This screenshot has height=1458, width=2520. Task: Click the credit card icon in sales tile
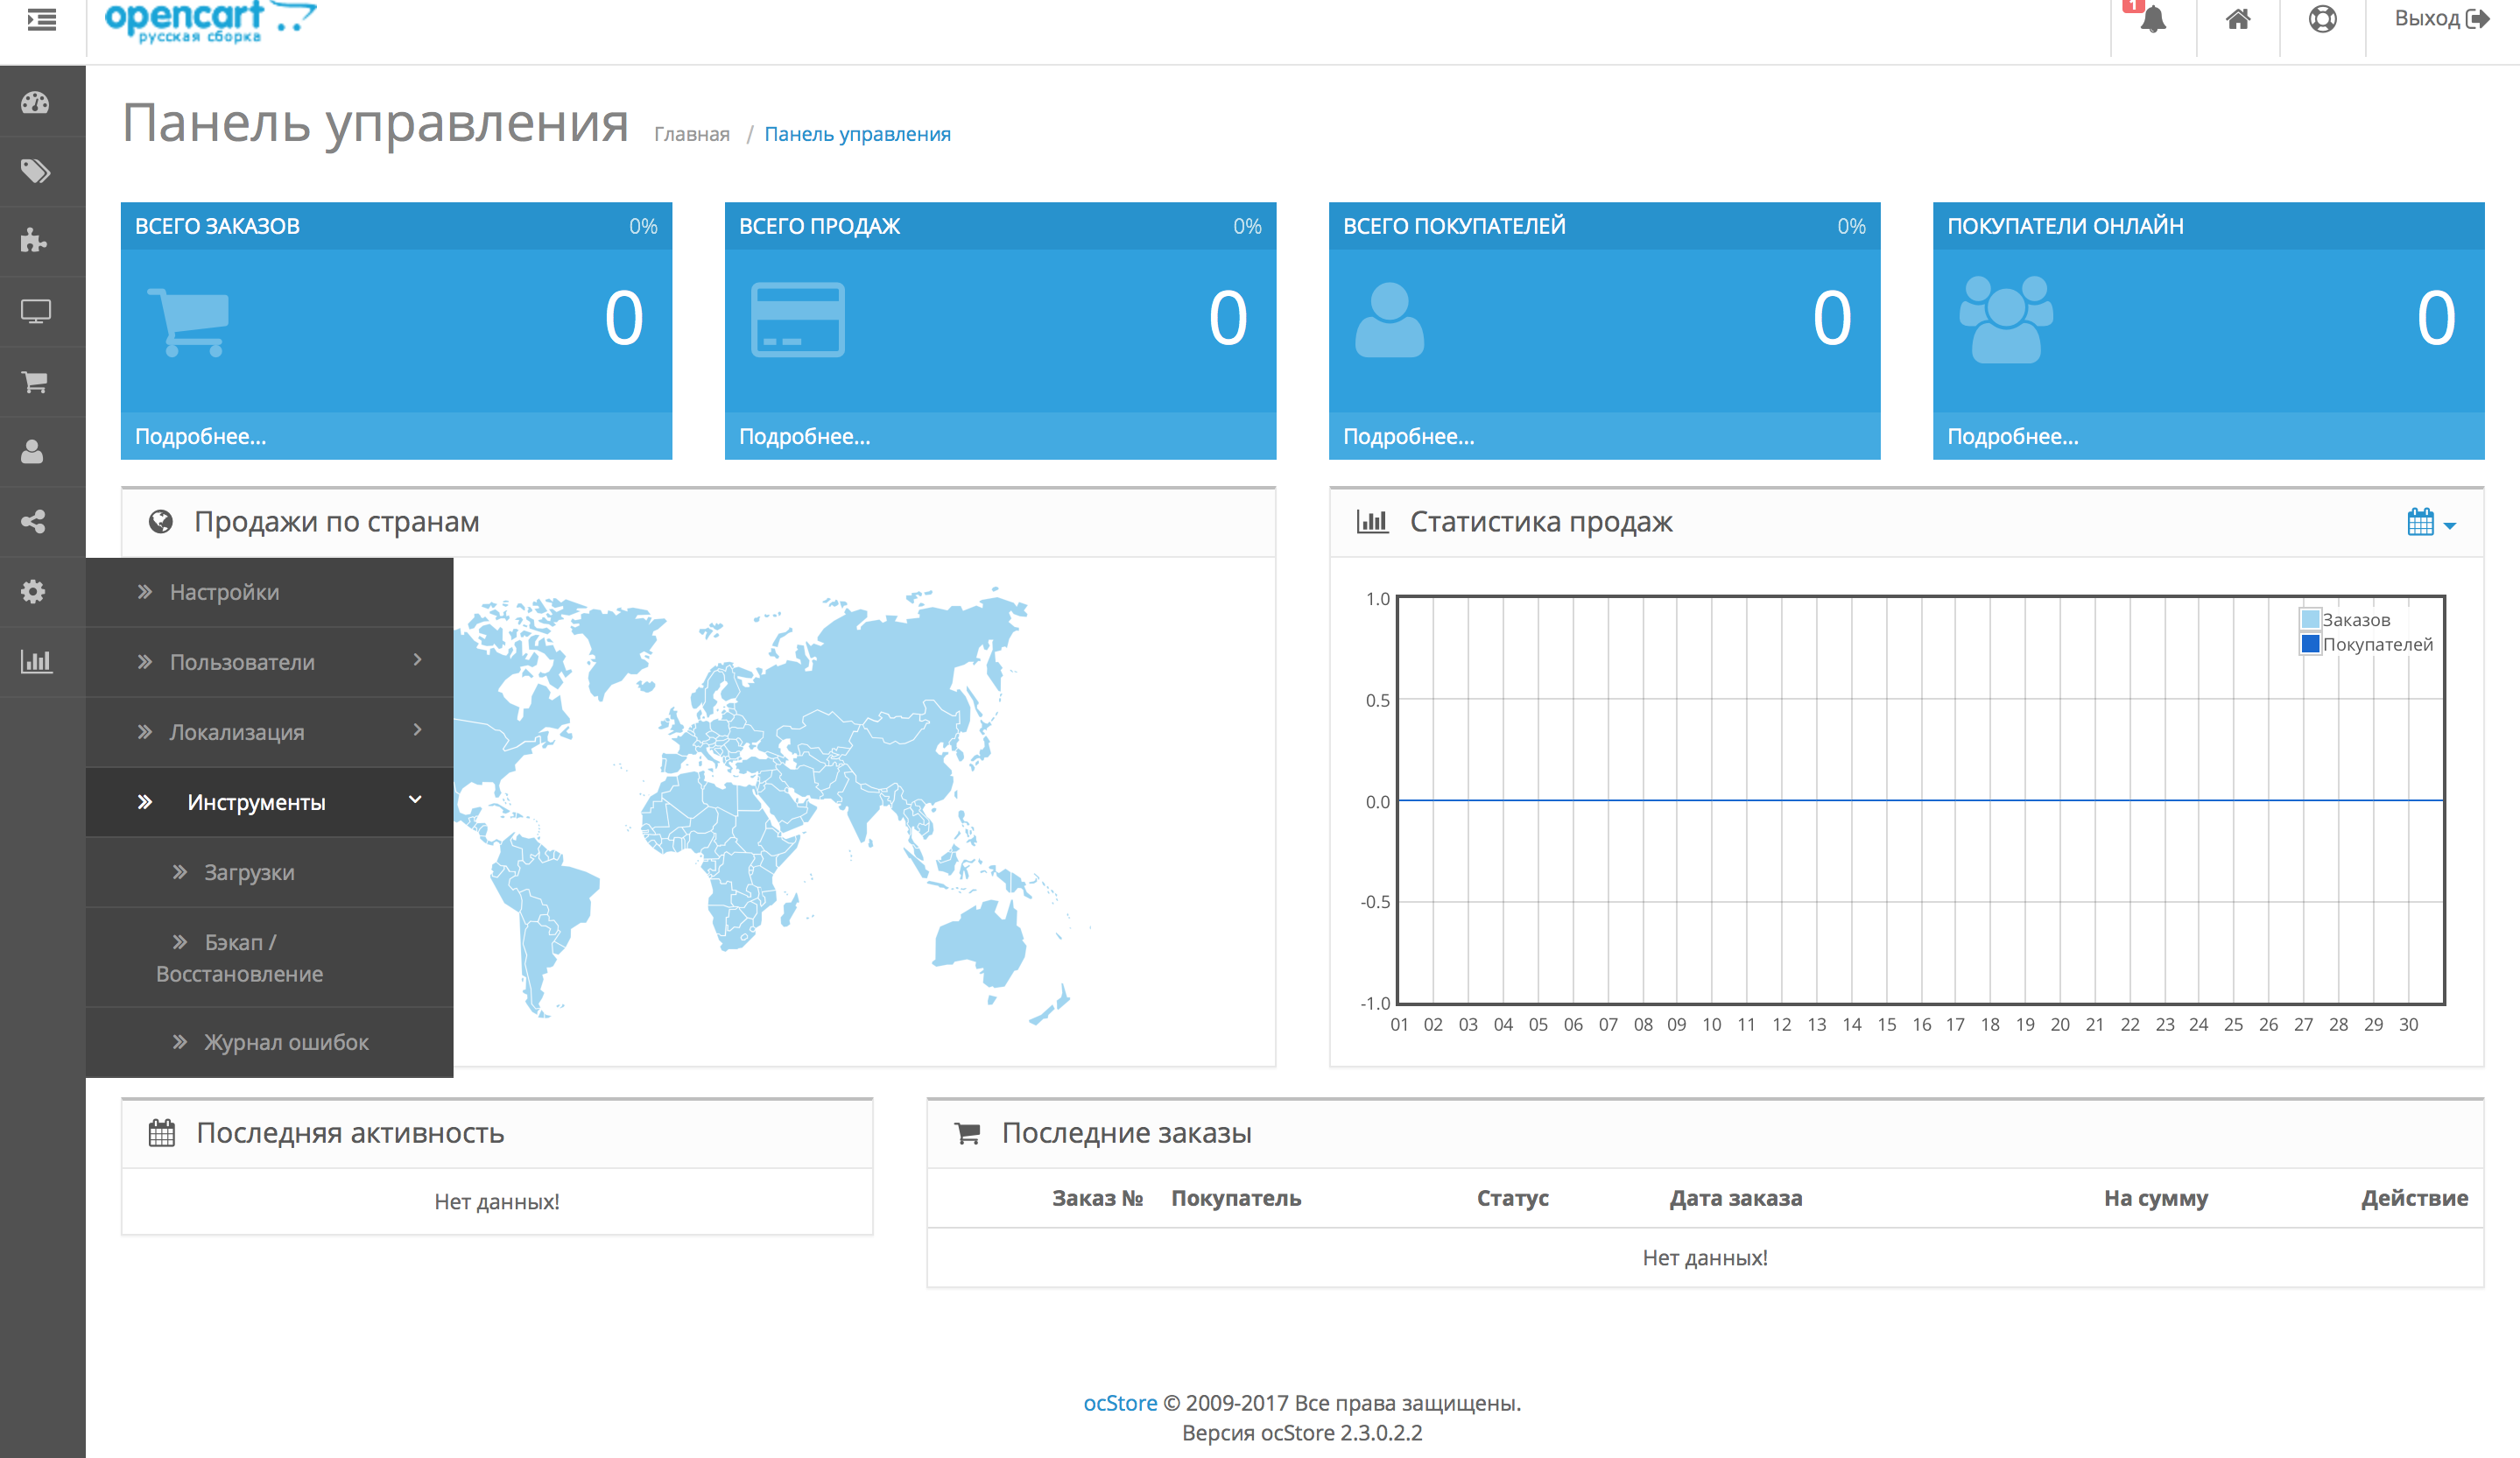coord(797,320)
